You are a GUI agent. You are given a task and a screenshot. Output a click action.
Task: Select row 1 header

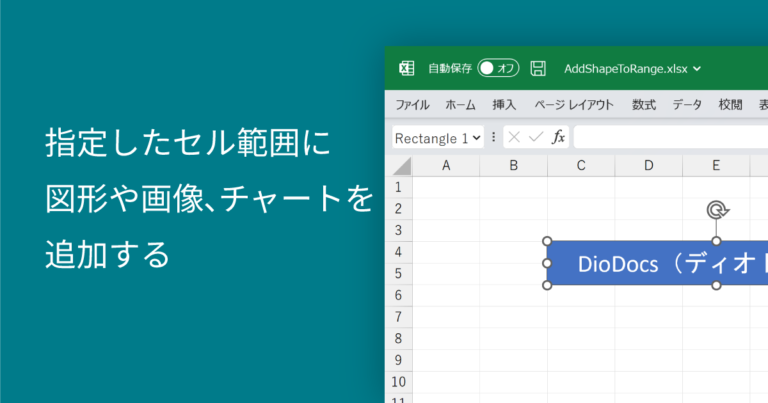click(x=398, y=187)
